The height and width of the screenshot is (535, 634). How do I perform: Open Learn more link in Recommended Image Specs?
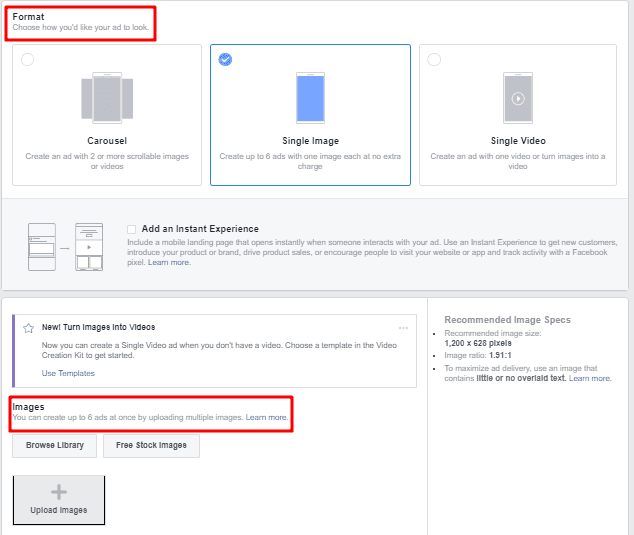pos(590,378)
